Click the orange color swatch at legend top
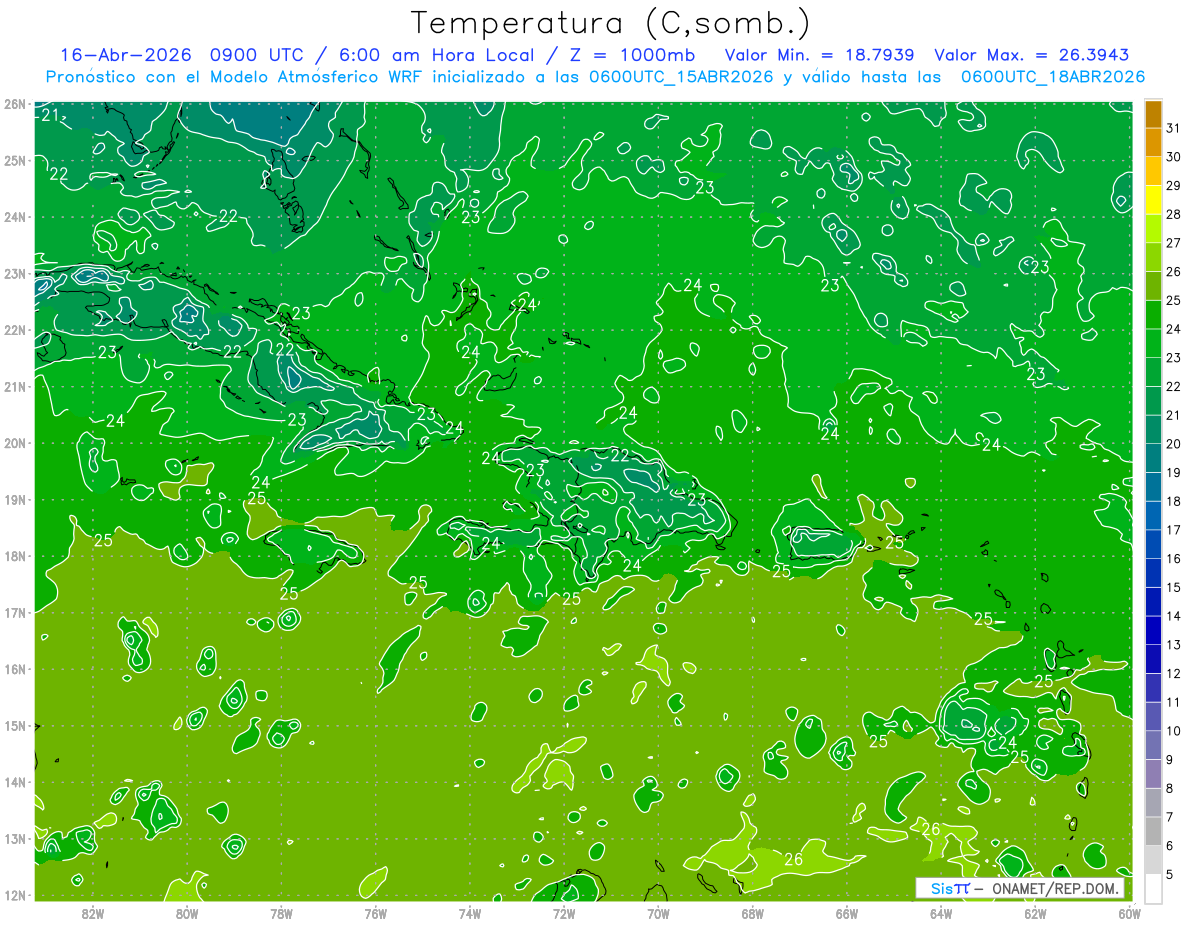The image size is (1200, 927). coord(1153,114)
